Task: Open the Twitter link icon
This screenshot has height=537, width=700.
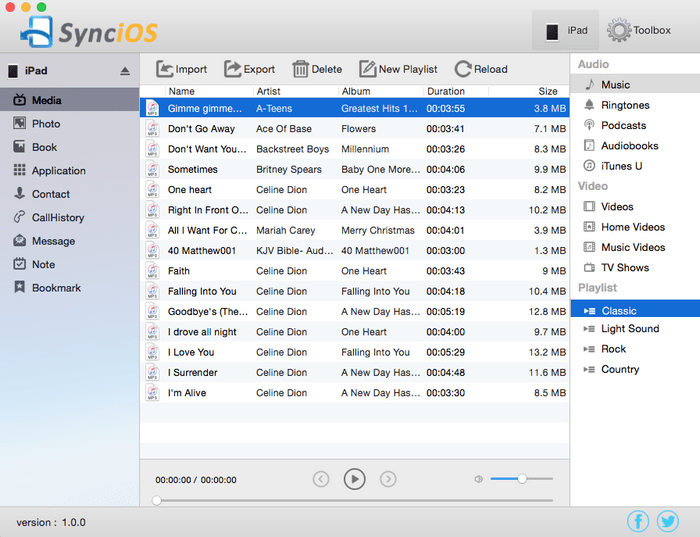Action: click(668, 521)
